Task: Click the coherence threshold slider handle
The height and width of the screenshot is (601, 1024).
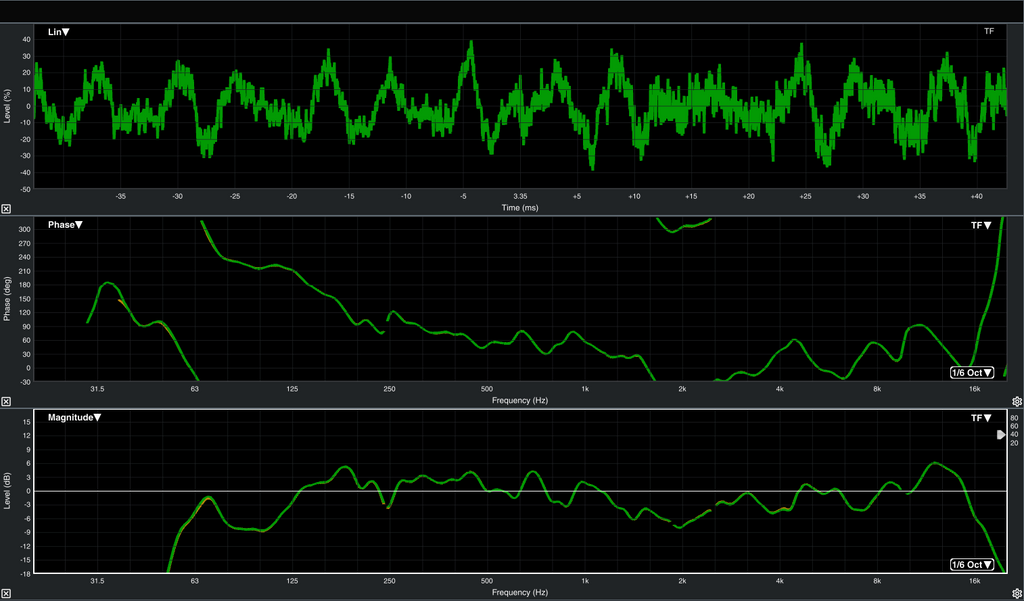Action: click(1000, 435)
